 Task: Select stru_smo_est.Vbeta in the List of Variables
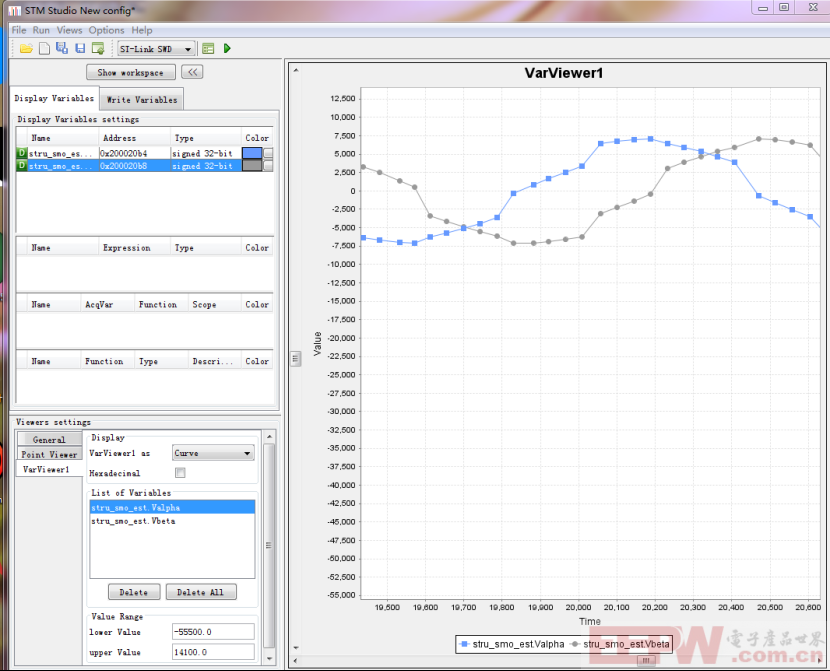[x=173, y=521]
